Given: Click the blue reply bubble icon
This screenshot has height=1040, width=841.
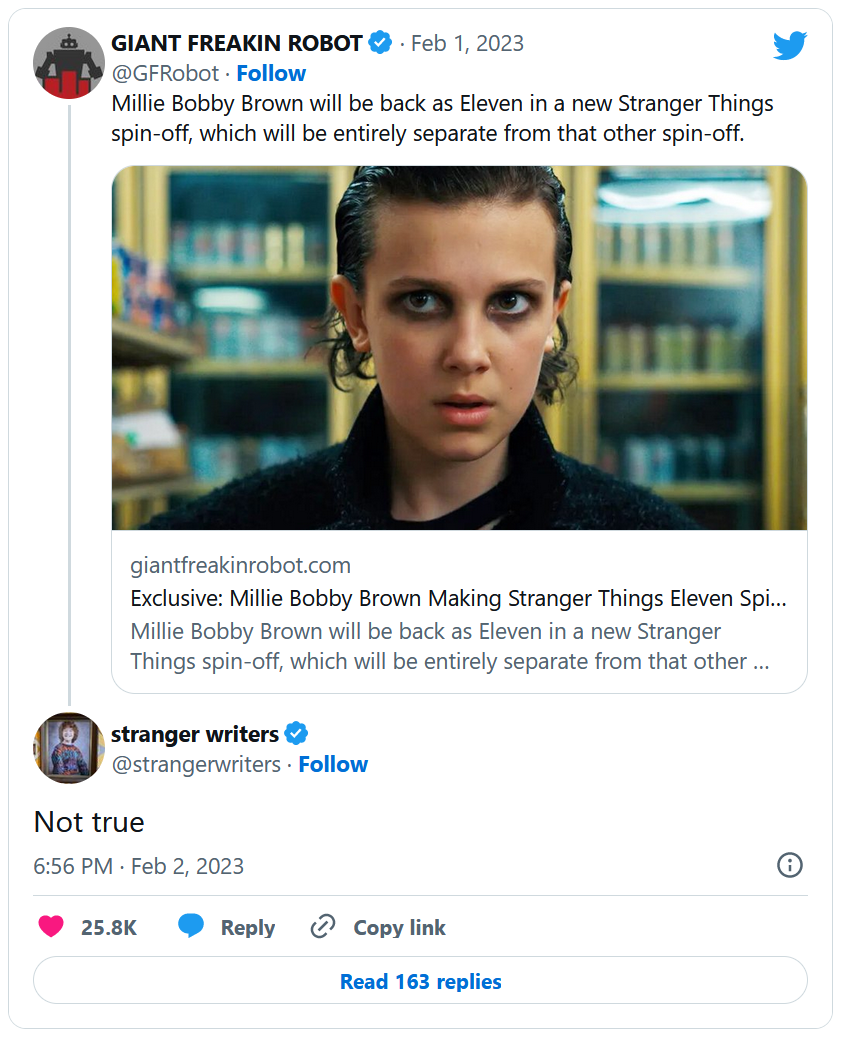Looking at the screenshot, I should pyautogui.click(x=191, y=927).
